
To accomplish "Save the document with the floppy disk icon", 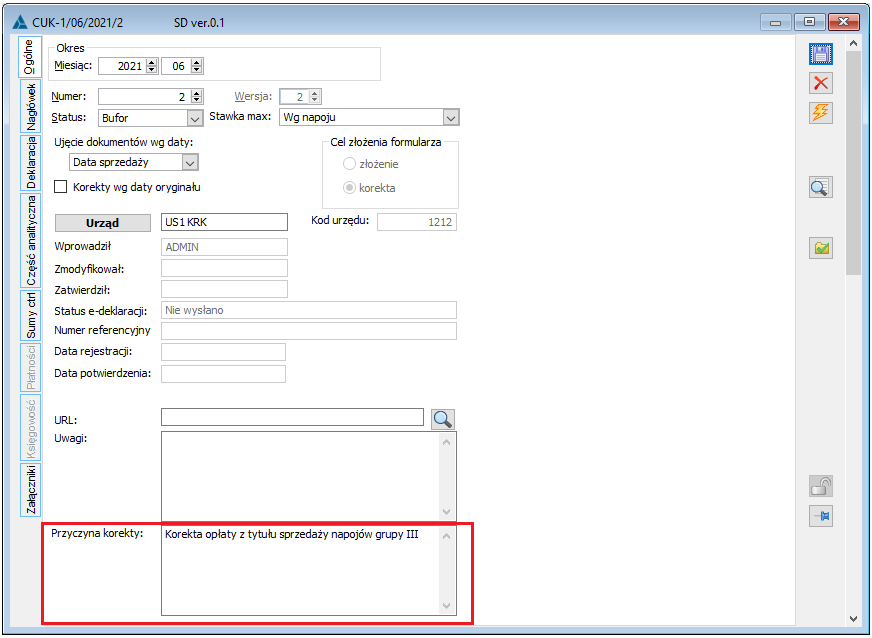I will pos(820,54).
